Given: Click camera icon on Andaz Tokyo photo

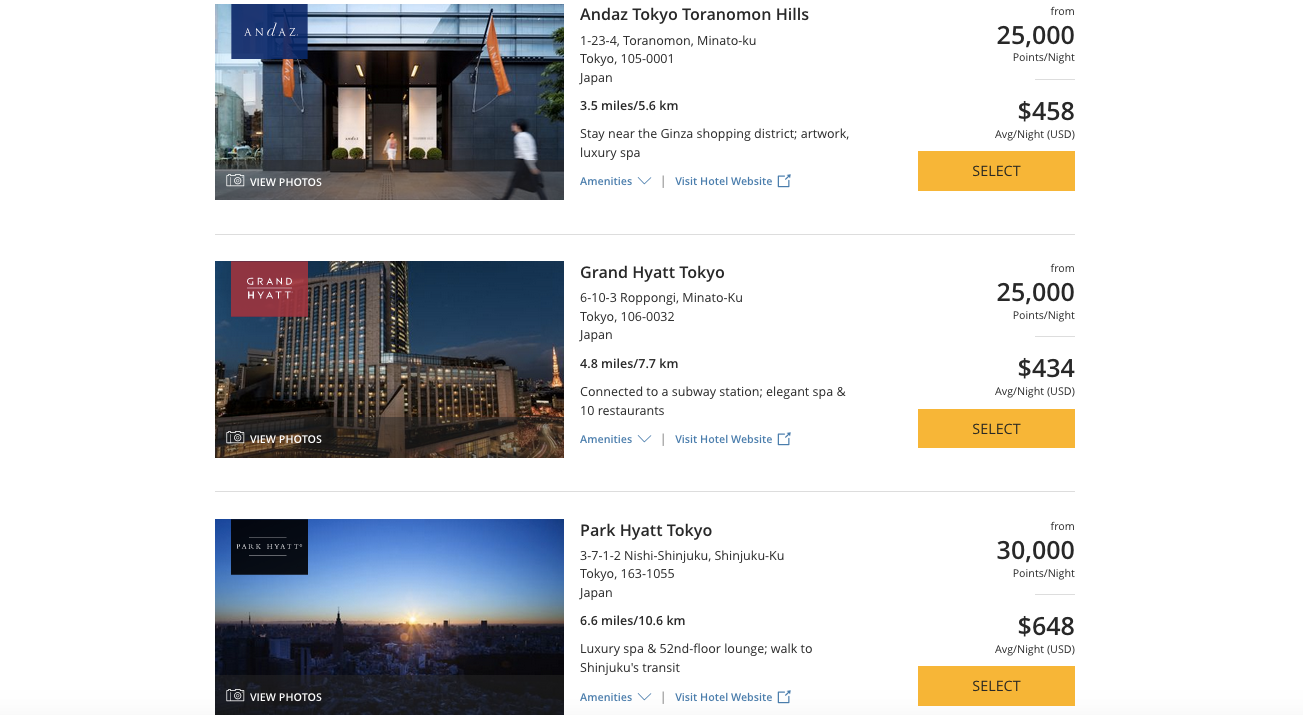Looking at the screenshot, I should click(235, 181).
